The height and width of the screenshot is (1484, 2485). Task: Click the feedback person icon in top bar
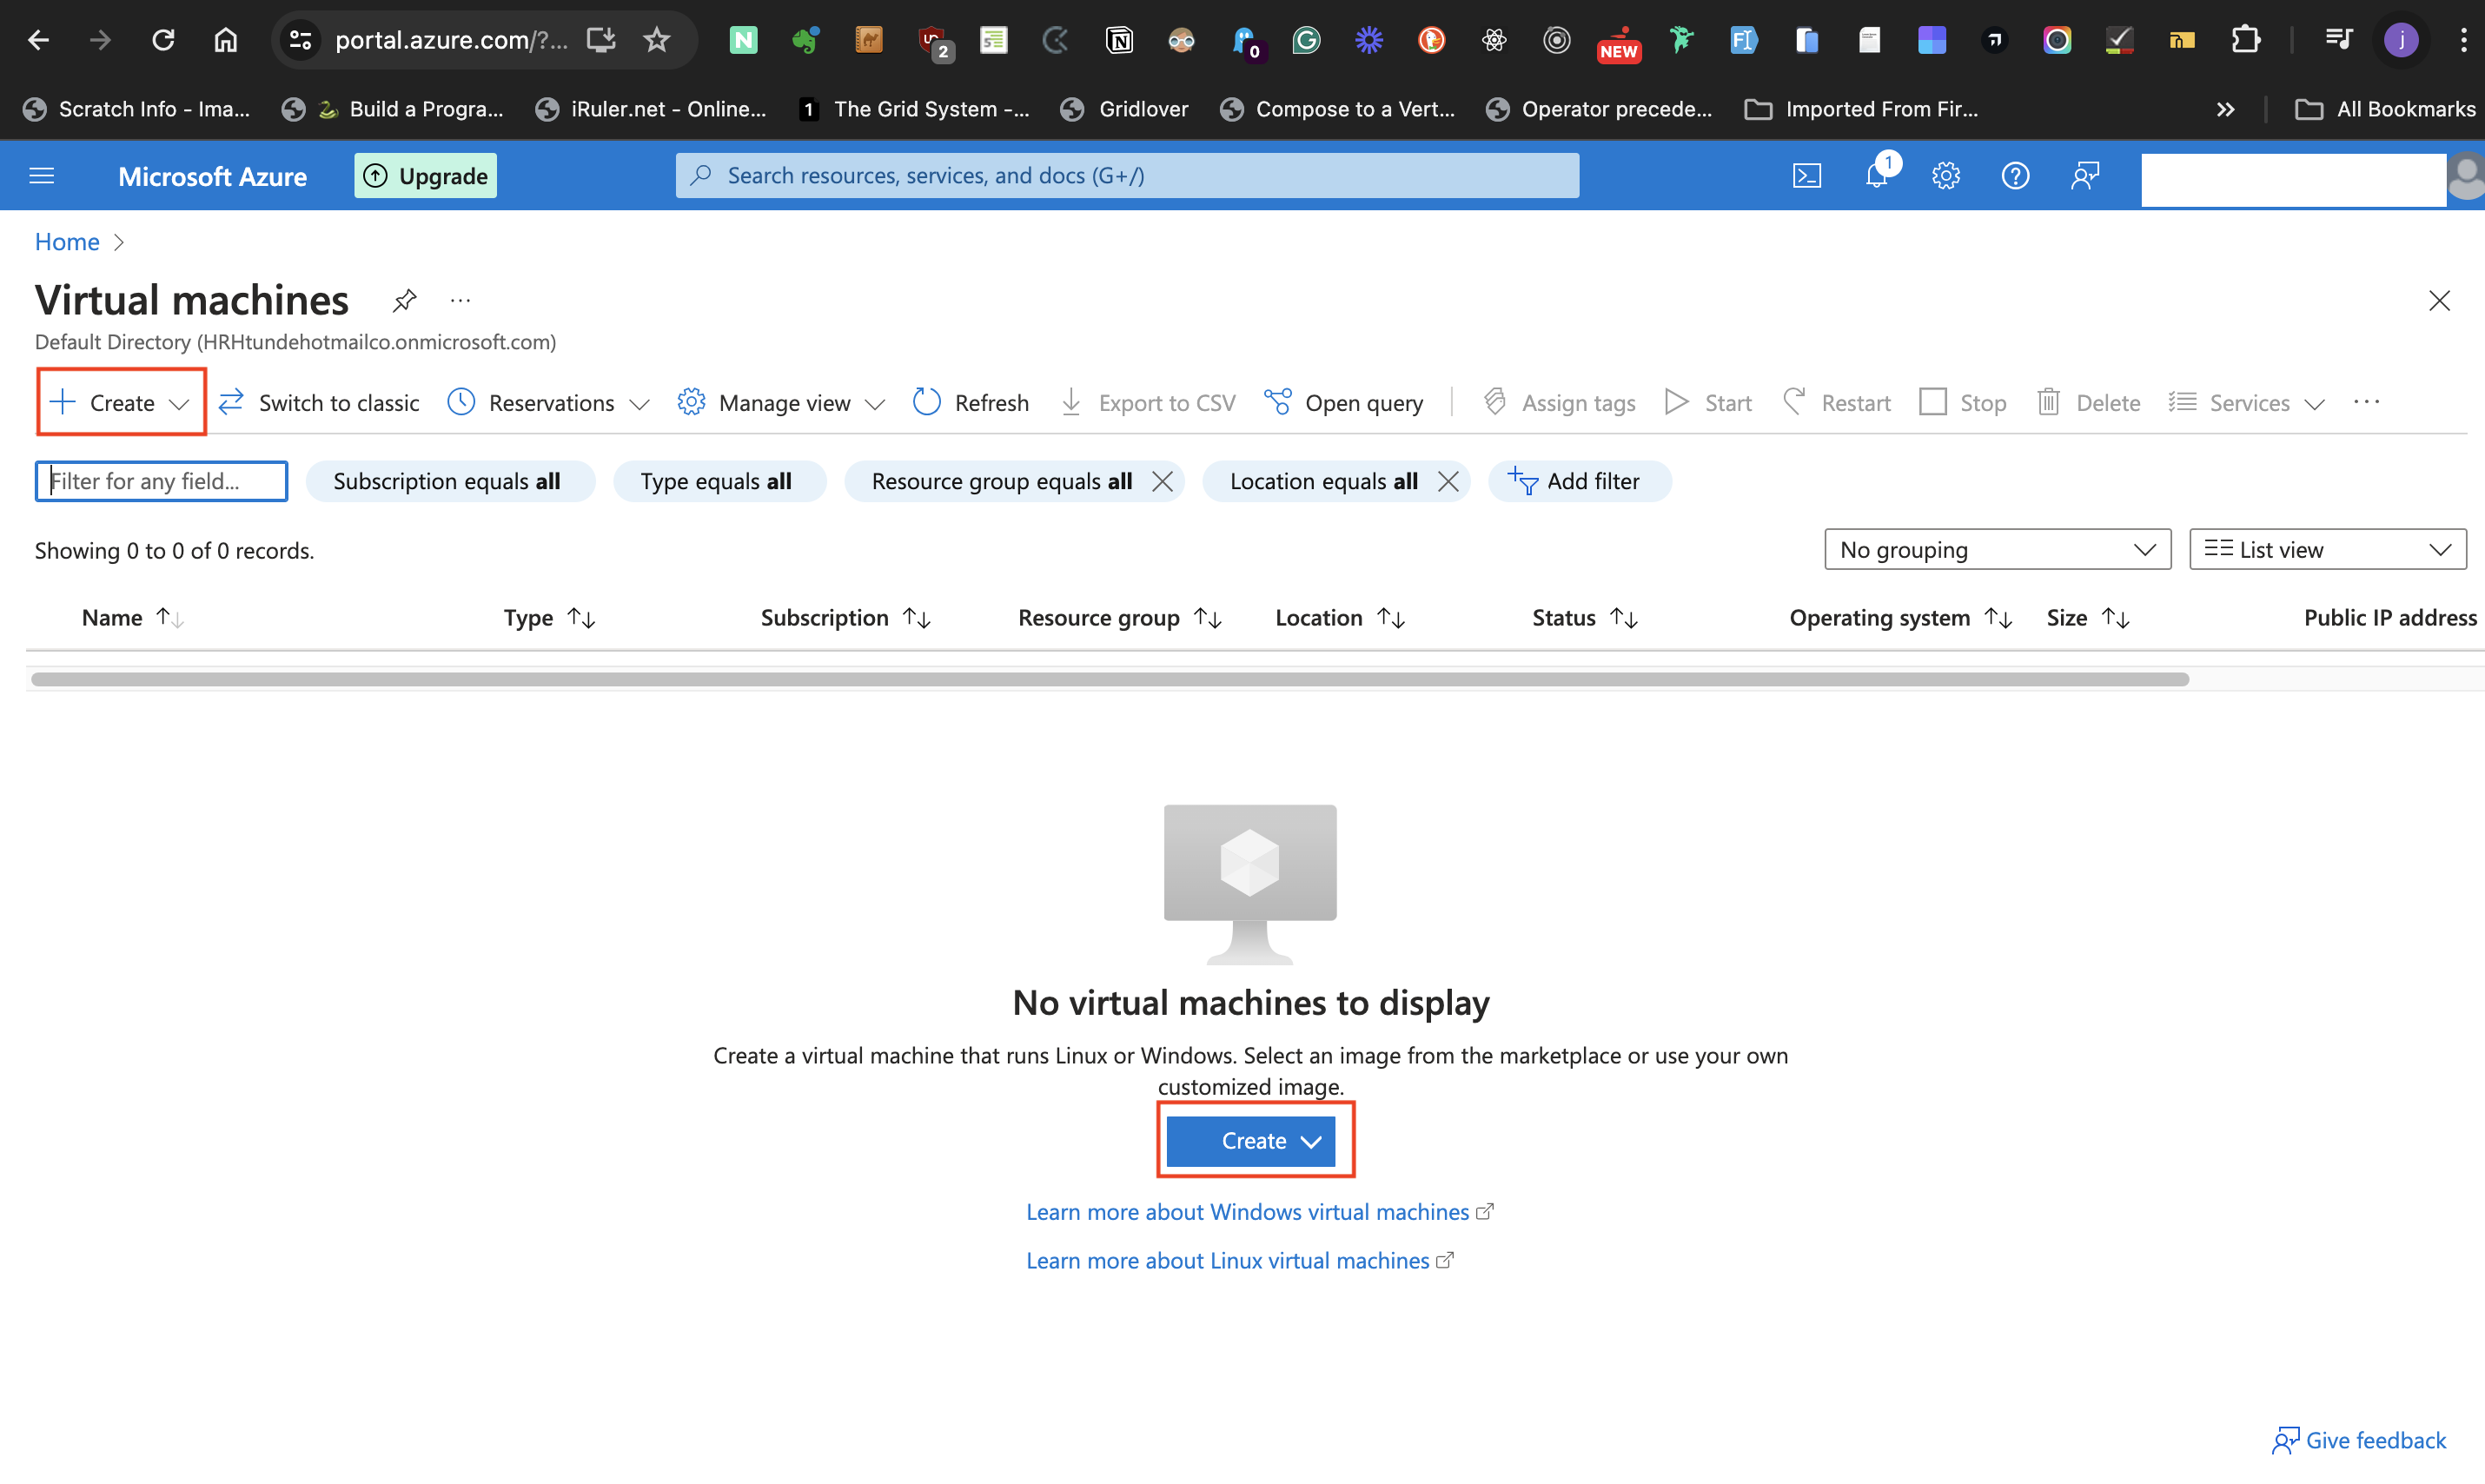pyautogui.click(x=2086, y=175)
